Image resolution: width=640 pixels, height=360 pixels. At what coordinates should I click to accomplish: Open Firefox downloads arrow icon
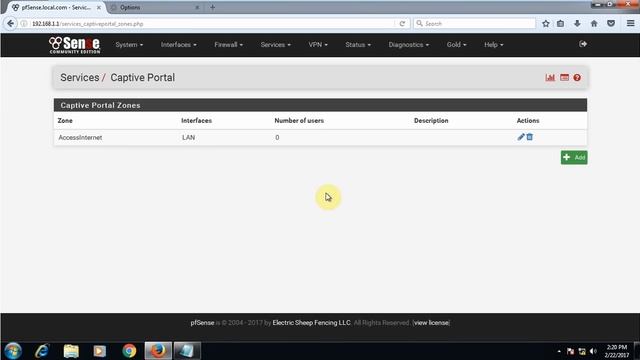[x=577, y=24]
